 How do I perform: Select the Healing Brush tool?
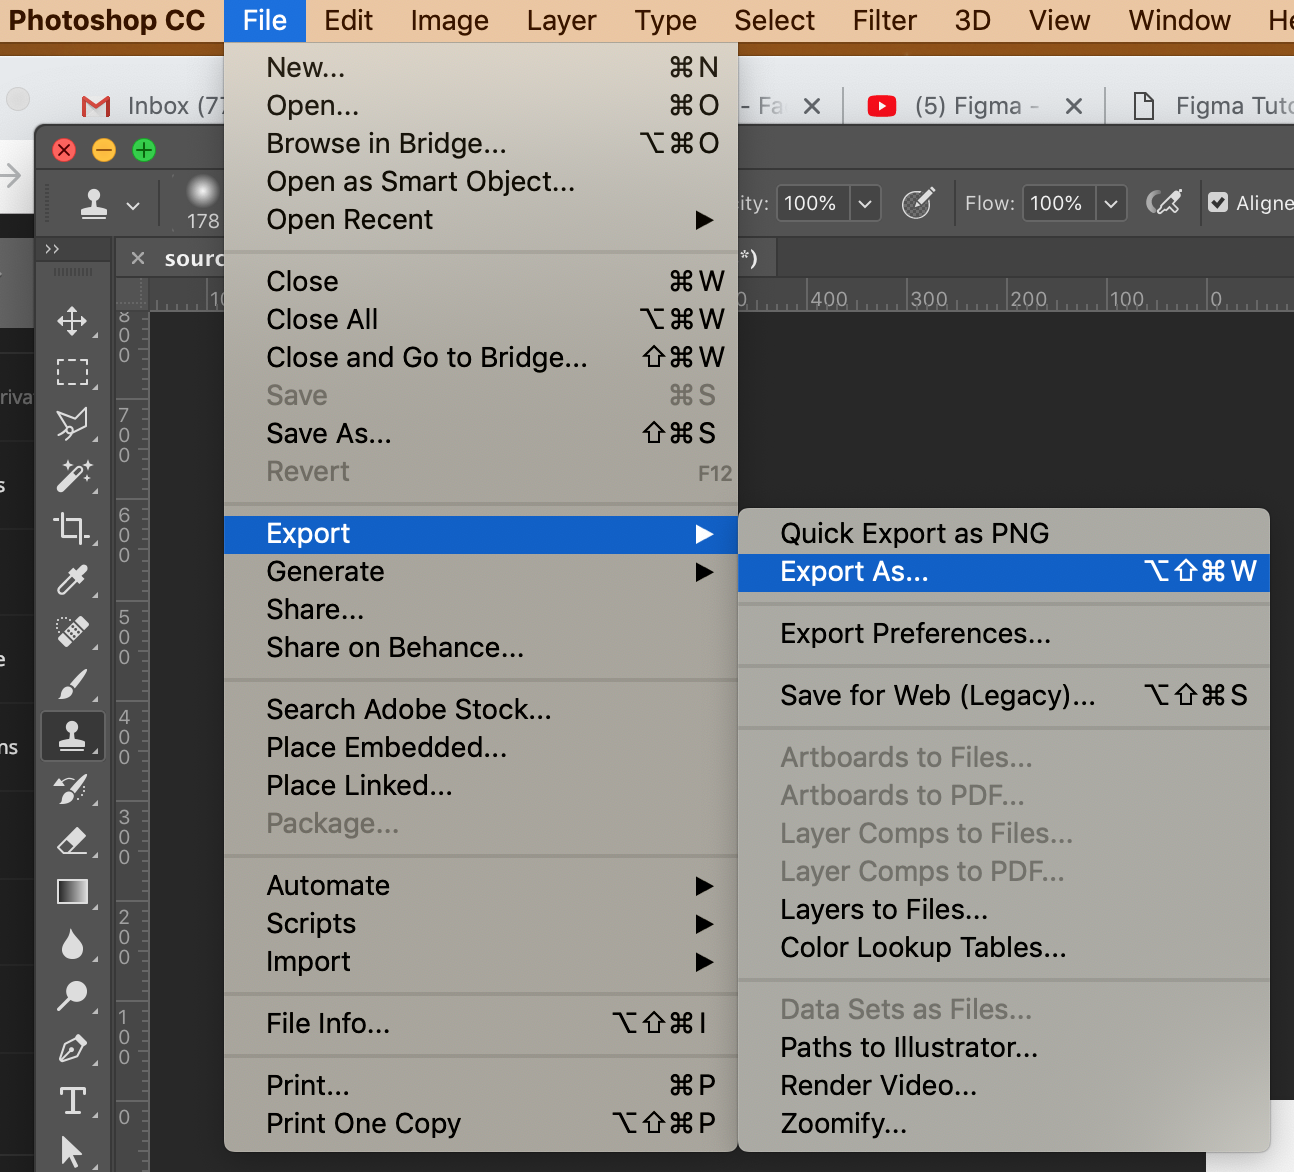point(72,632)
